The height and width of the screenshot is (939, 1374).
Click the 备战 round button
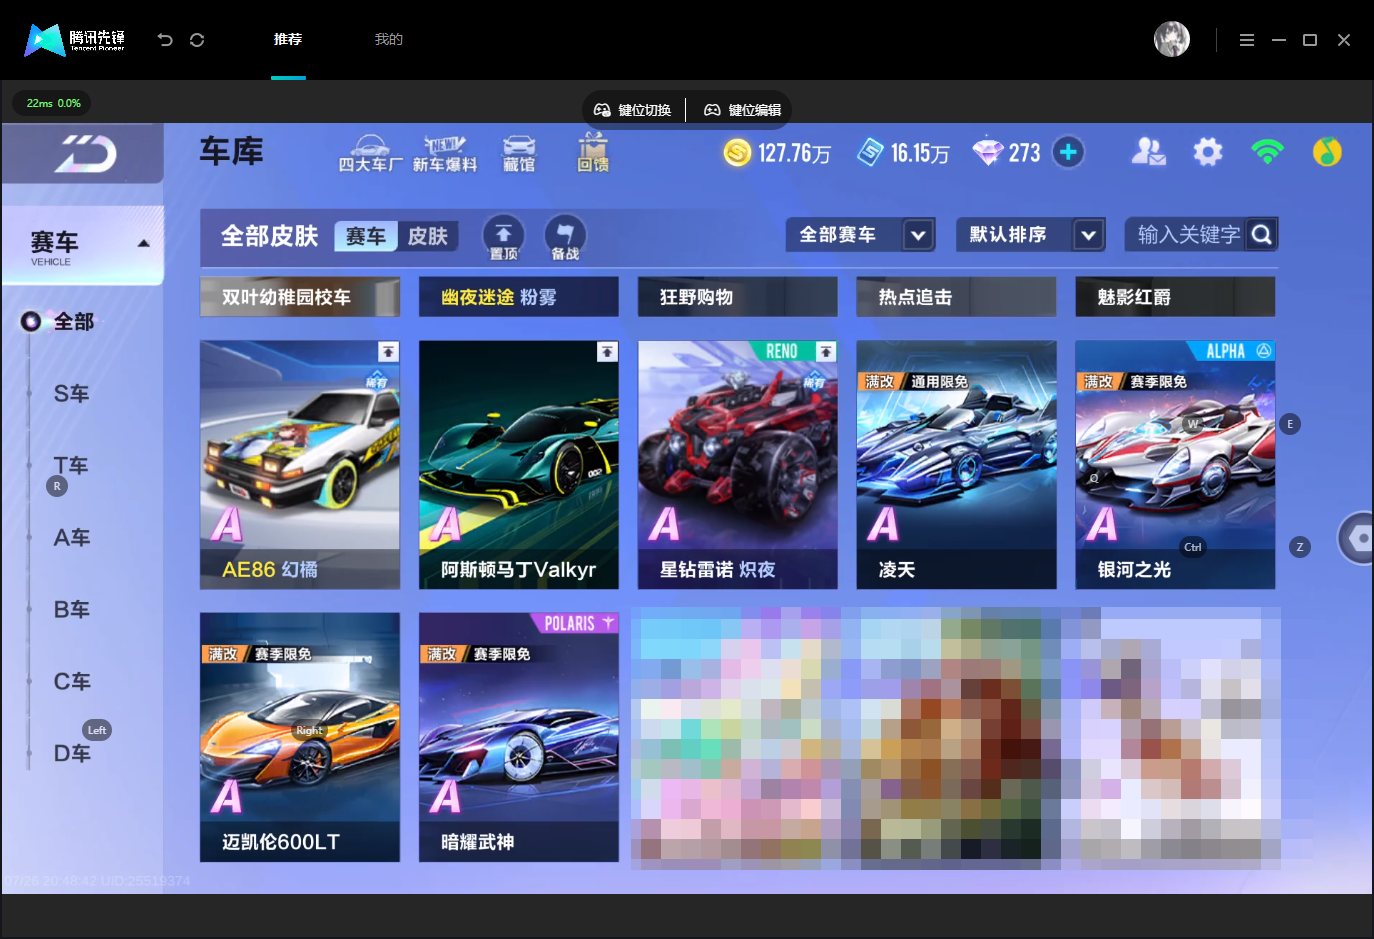click(565, 237)
